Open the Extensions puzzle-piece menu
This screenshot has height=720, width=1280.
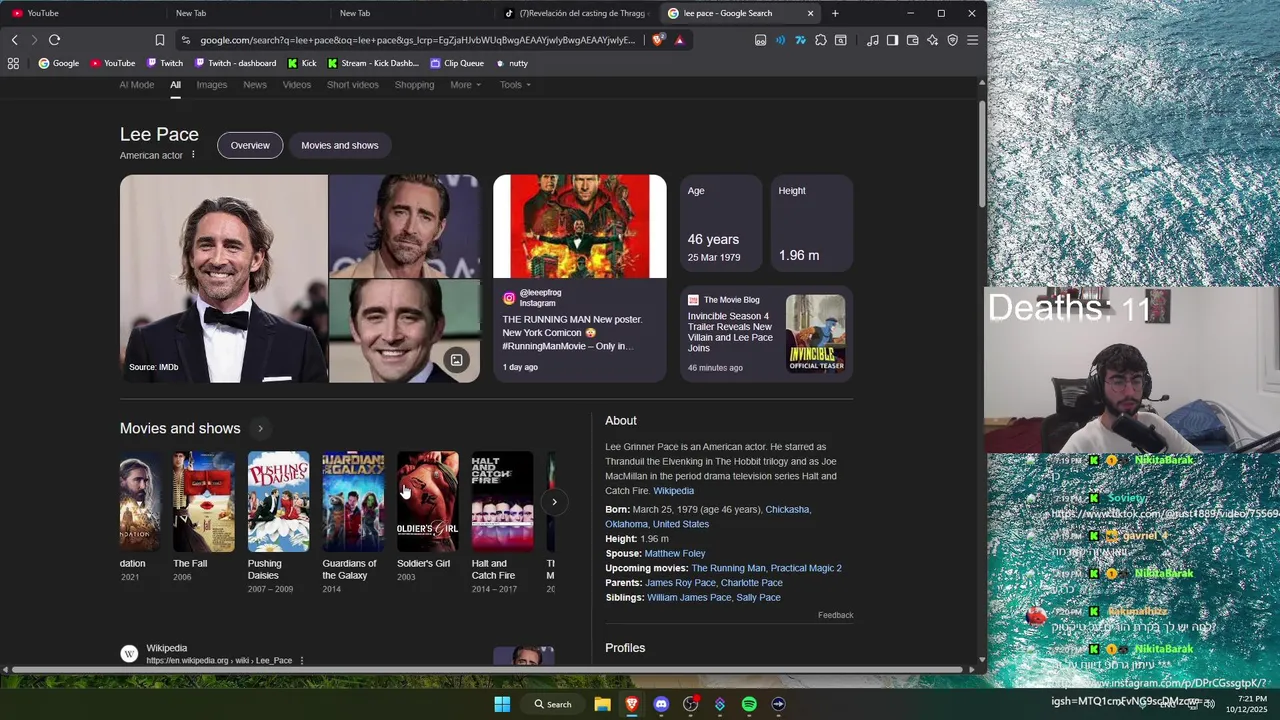(820, 40)
